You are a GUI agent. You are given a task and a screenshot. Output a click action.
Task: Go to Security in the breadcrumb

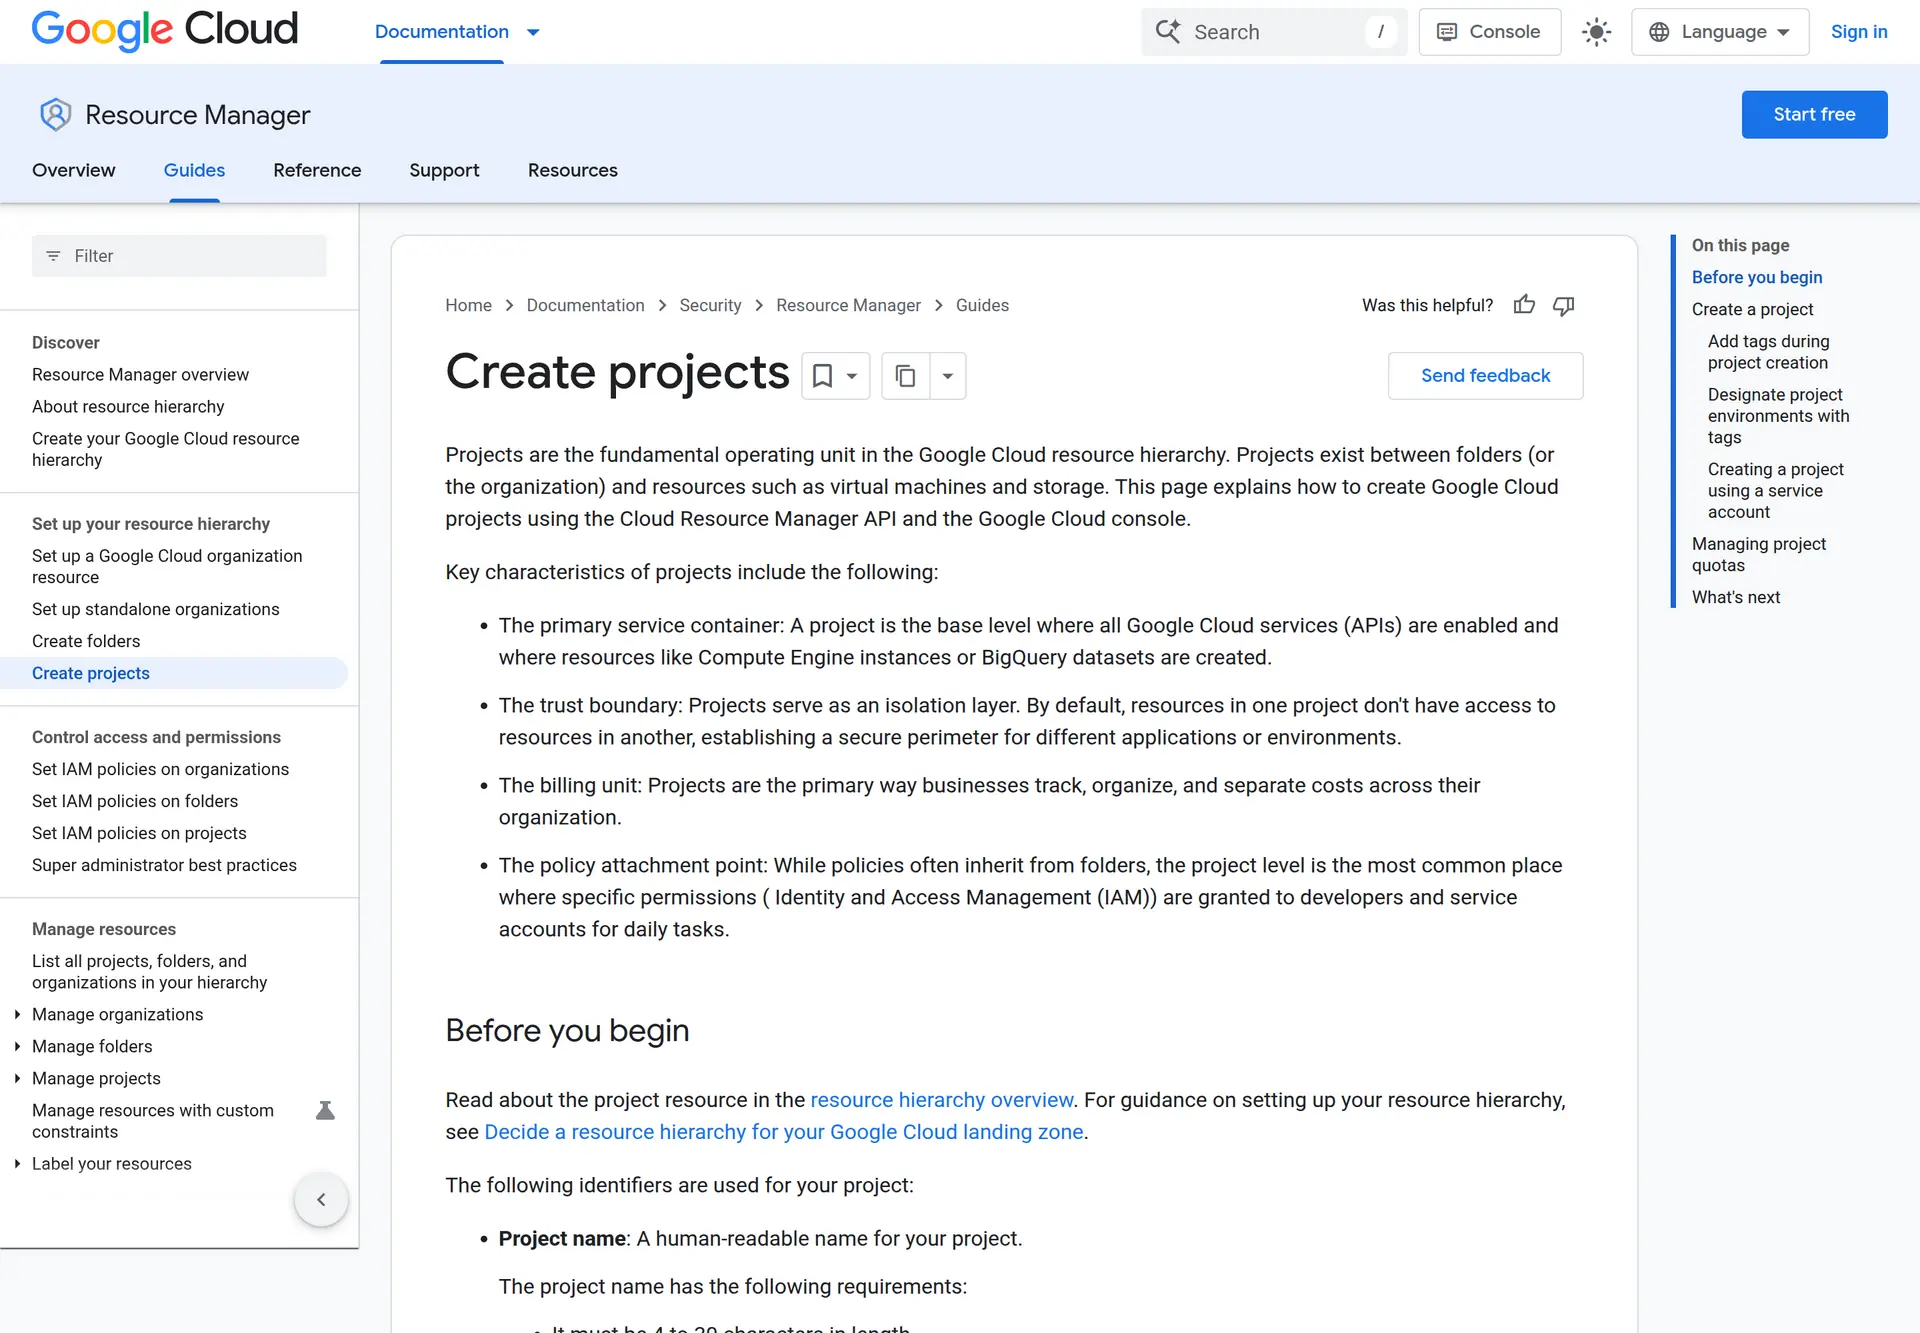click(x=710, y=305)
